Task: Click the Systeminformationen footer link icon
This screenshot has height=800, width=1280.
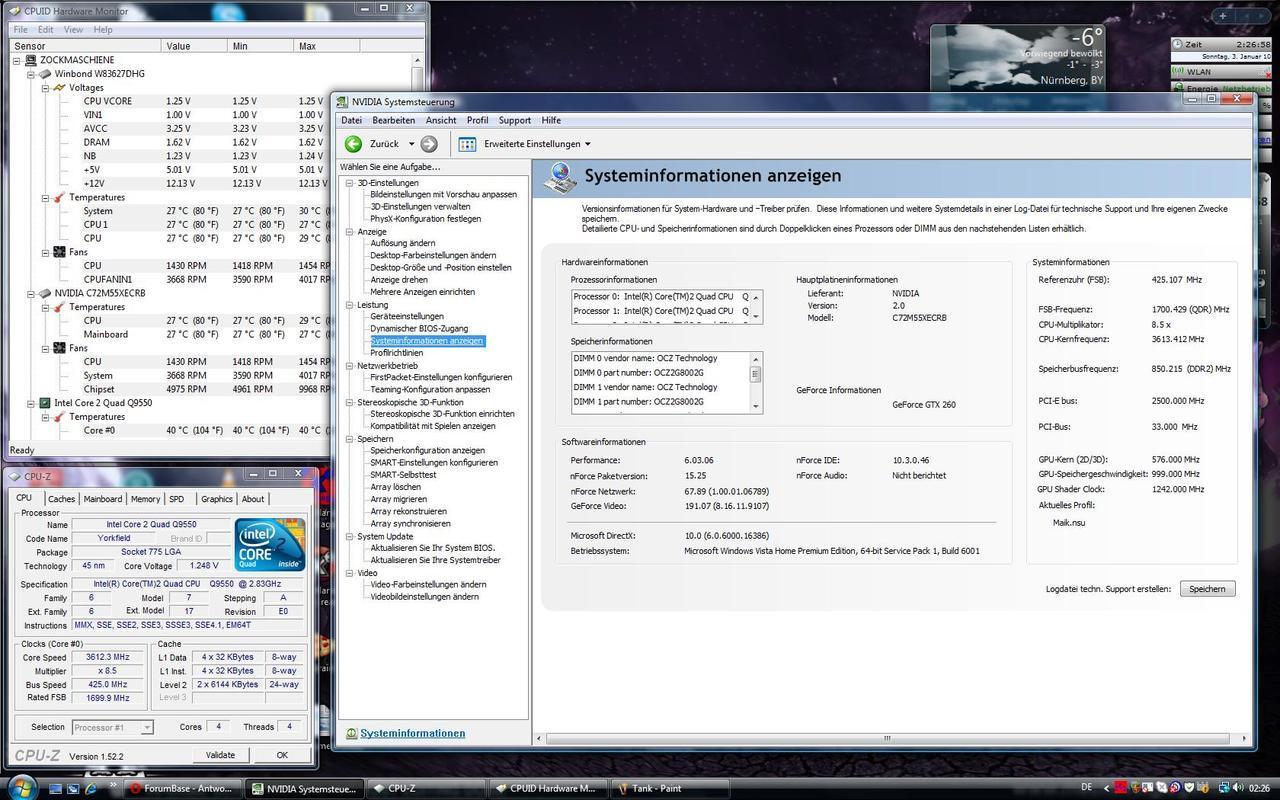Action: 351,734
